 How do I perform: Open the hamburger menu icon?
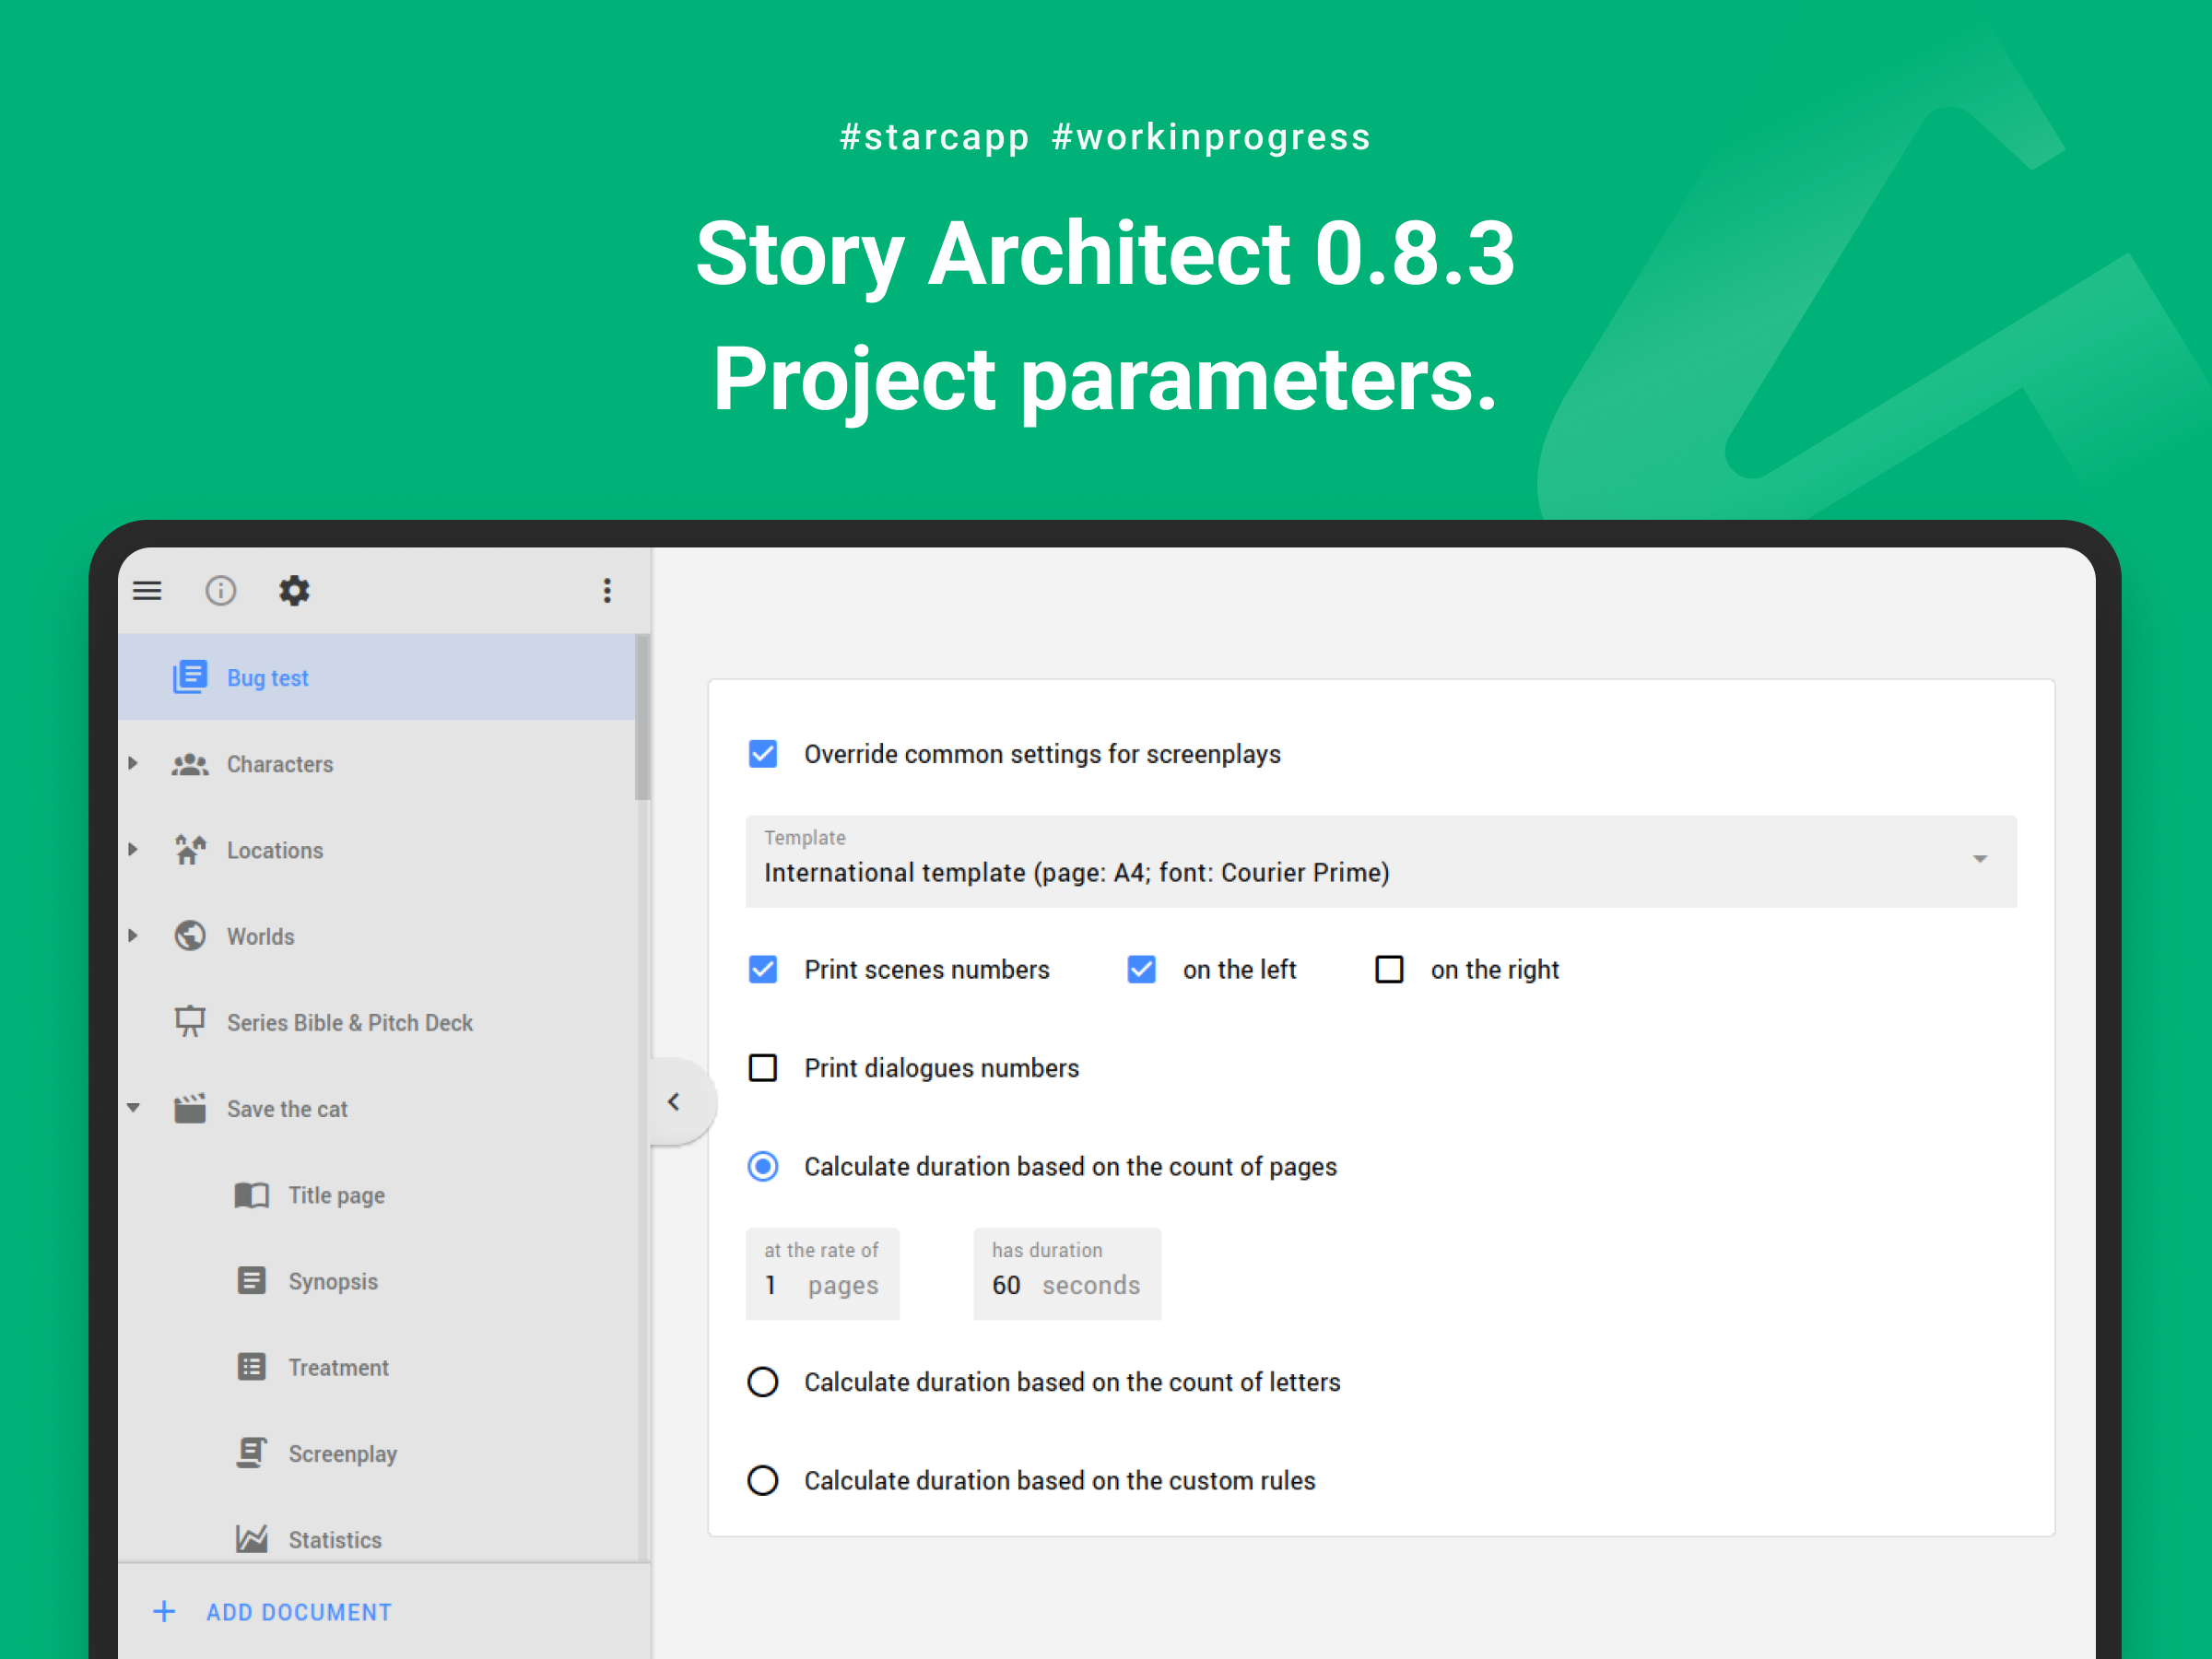[147, 591]
